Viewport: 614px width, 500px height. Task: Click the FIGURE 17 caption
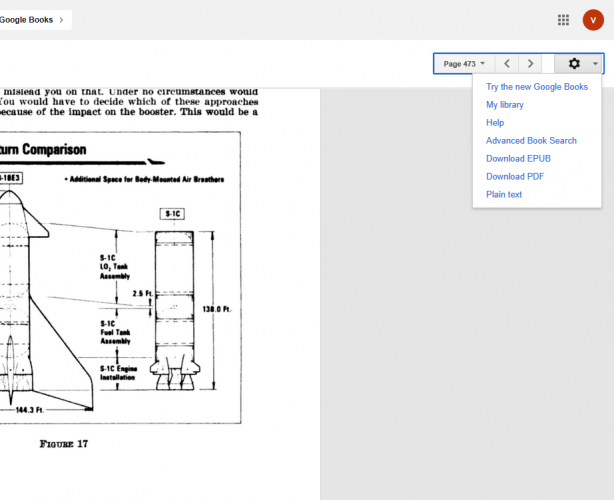point(64,444)
